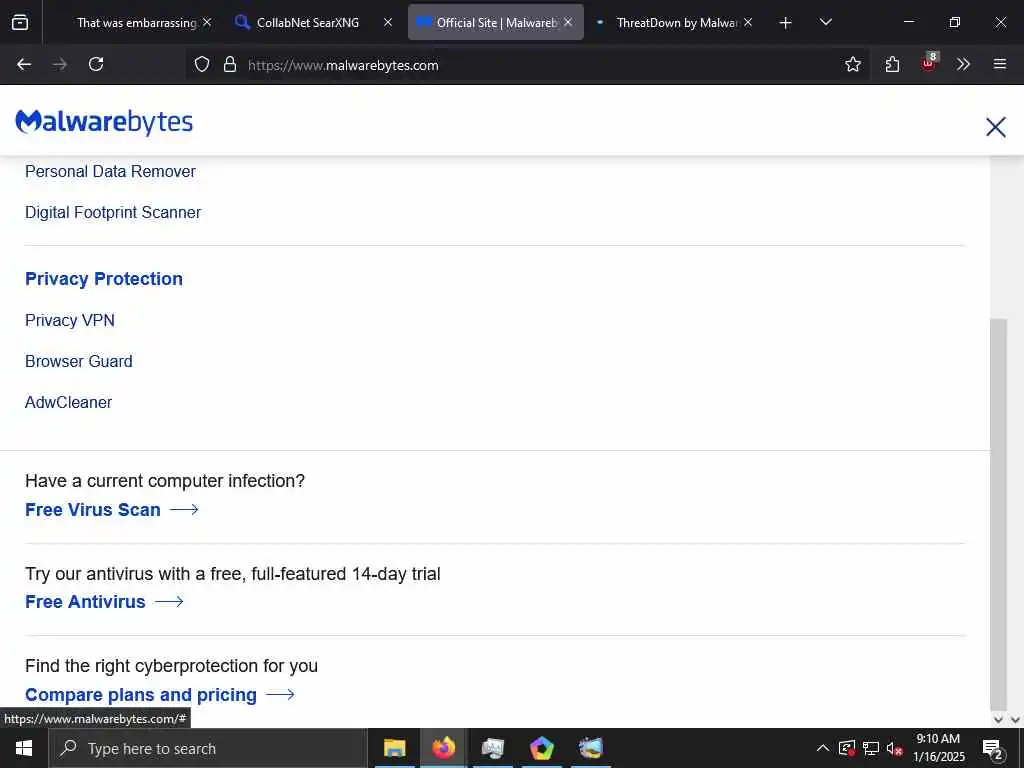Click the page vertical scrollbar thumb

coord(999,513)
